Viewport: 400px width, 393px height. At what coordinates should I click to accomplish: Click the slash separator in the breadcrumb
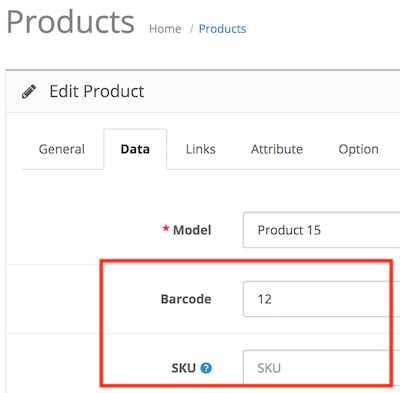191,29
